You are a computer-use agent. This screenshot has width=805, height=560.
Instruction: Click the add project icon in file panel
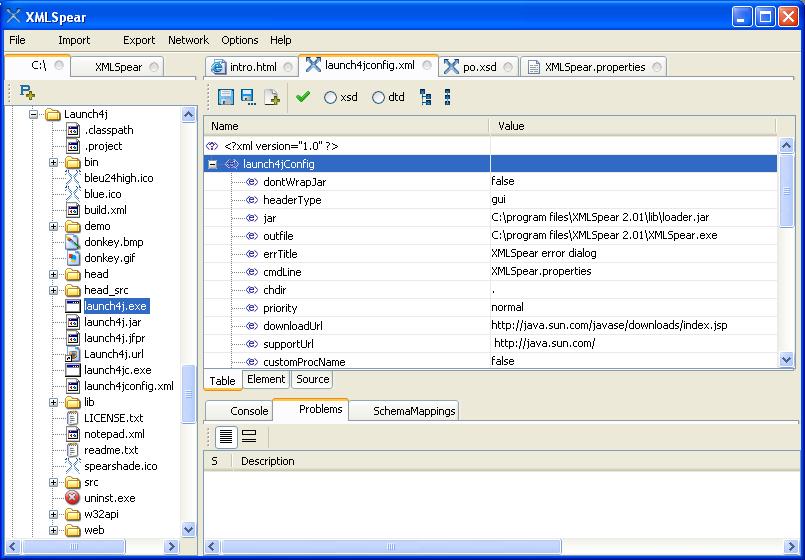tap(27, 92)
